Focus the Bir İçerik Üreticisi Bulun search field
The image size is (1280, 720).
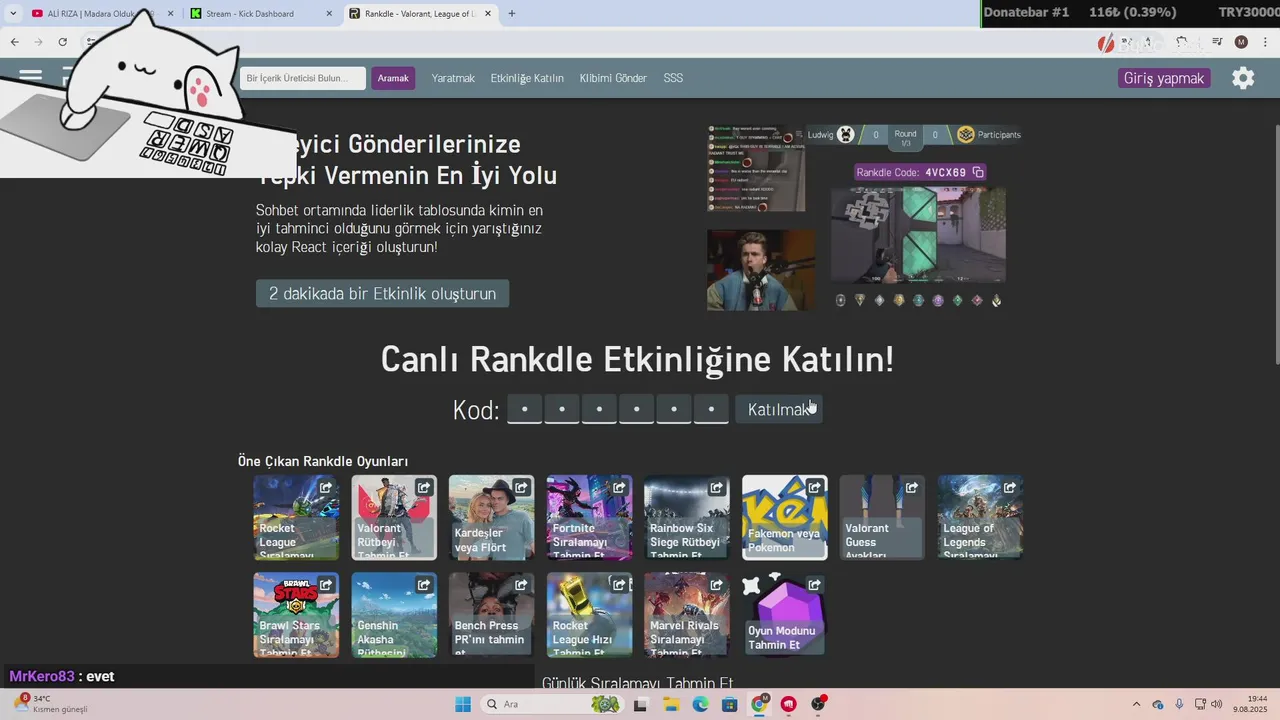tap(303, 78)
